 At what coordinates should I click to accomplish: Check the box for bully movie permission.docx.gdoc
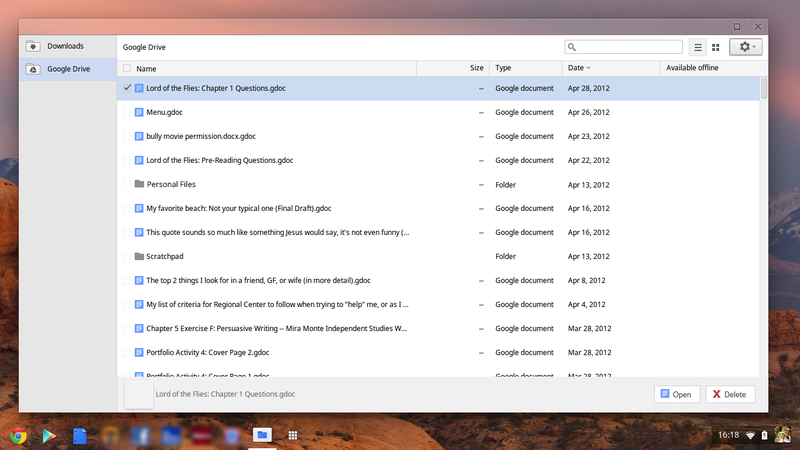coord(127,136)
